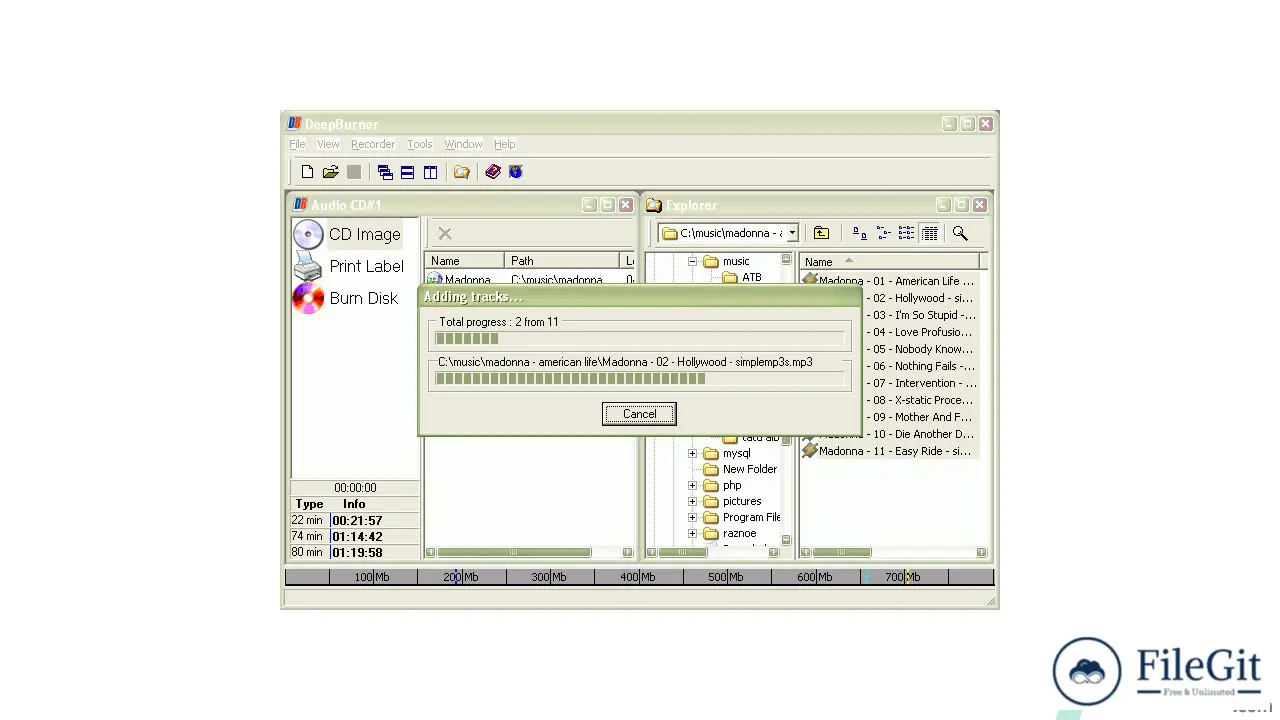Click the DeepBurner title bar logo
Screen dimensions: 1280x720
pos(294,124)
